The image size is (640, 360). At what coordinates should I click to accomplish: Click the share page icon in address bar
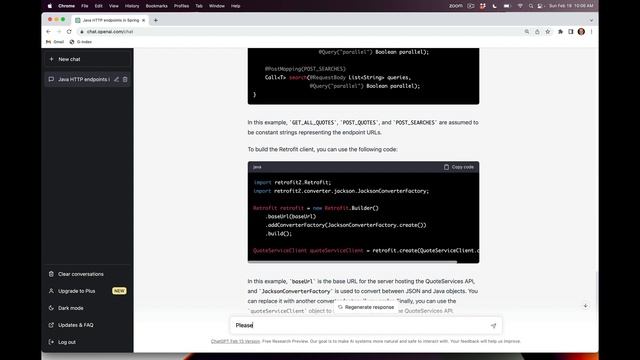pyautogui.click(x=537, y=31)
